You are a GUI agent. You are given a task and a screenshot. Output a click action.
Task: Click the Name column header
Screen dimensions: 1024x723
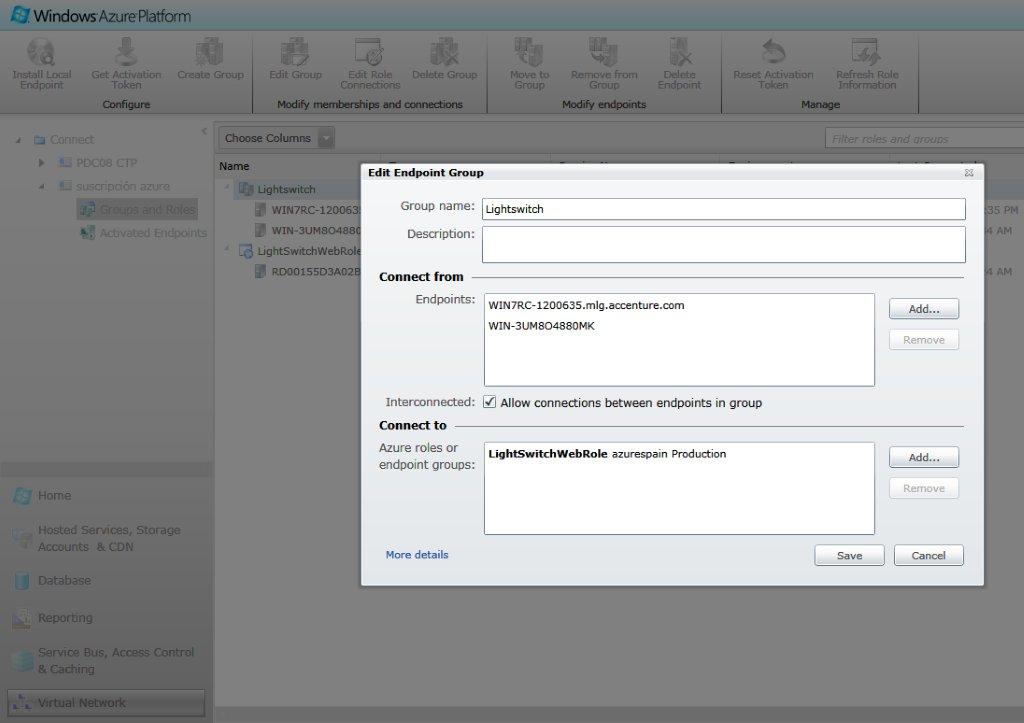(234, 166)
